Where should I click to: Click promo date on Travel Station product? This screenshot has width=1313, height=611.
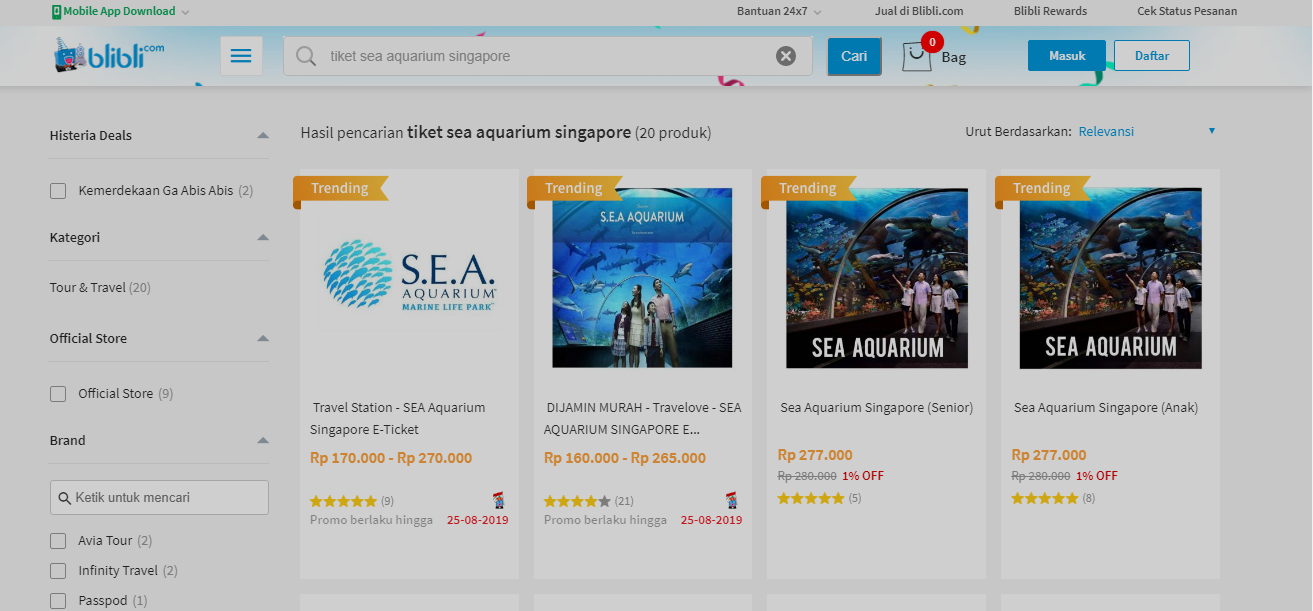pos(477,520)
